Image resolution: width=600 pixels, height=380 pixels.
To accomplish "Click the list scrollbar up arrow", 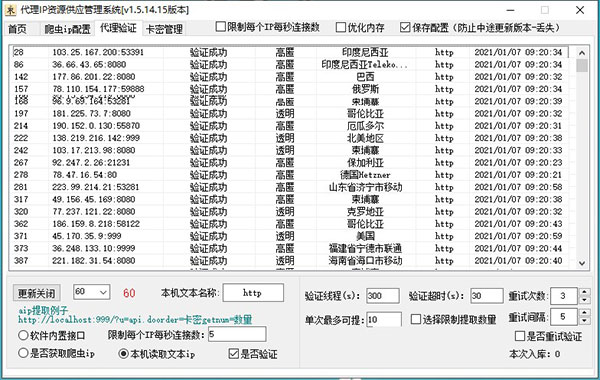I will 582,53.
